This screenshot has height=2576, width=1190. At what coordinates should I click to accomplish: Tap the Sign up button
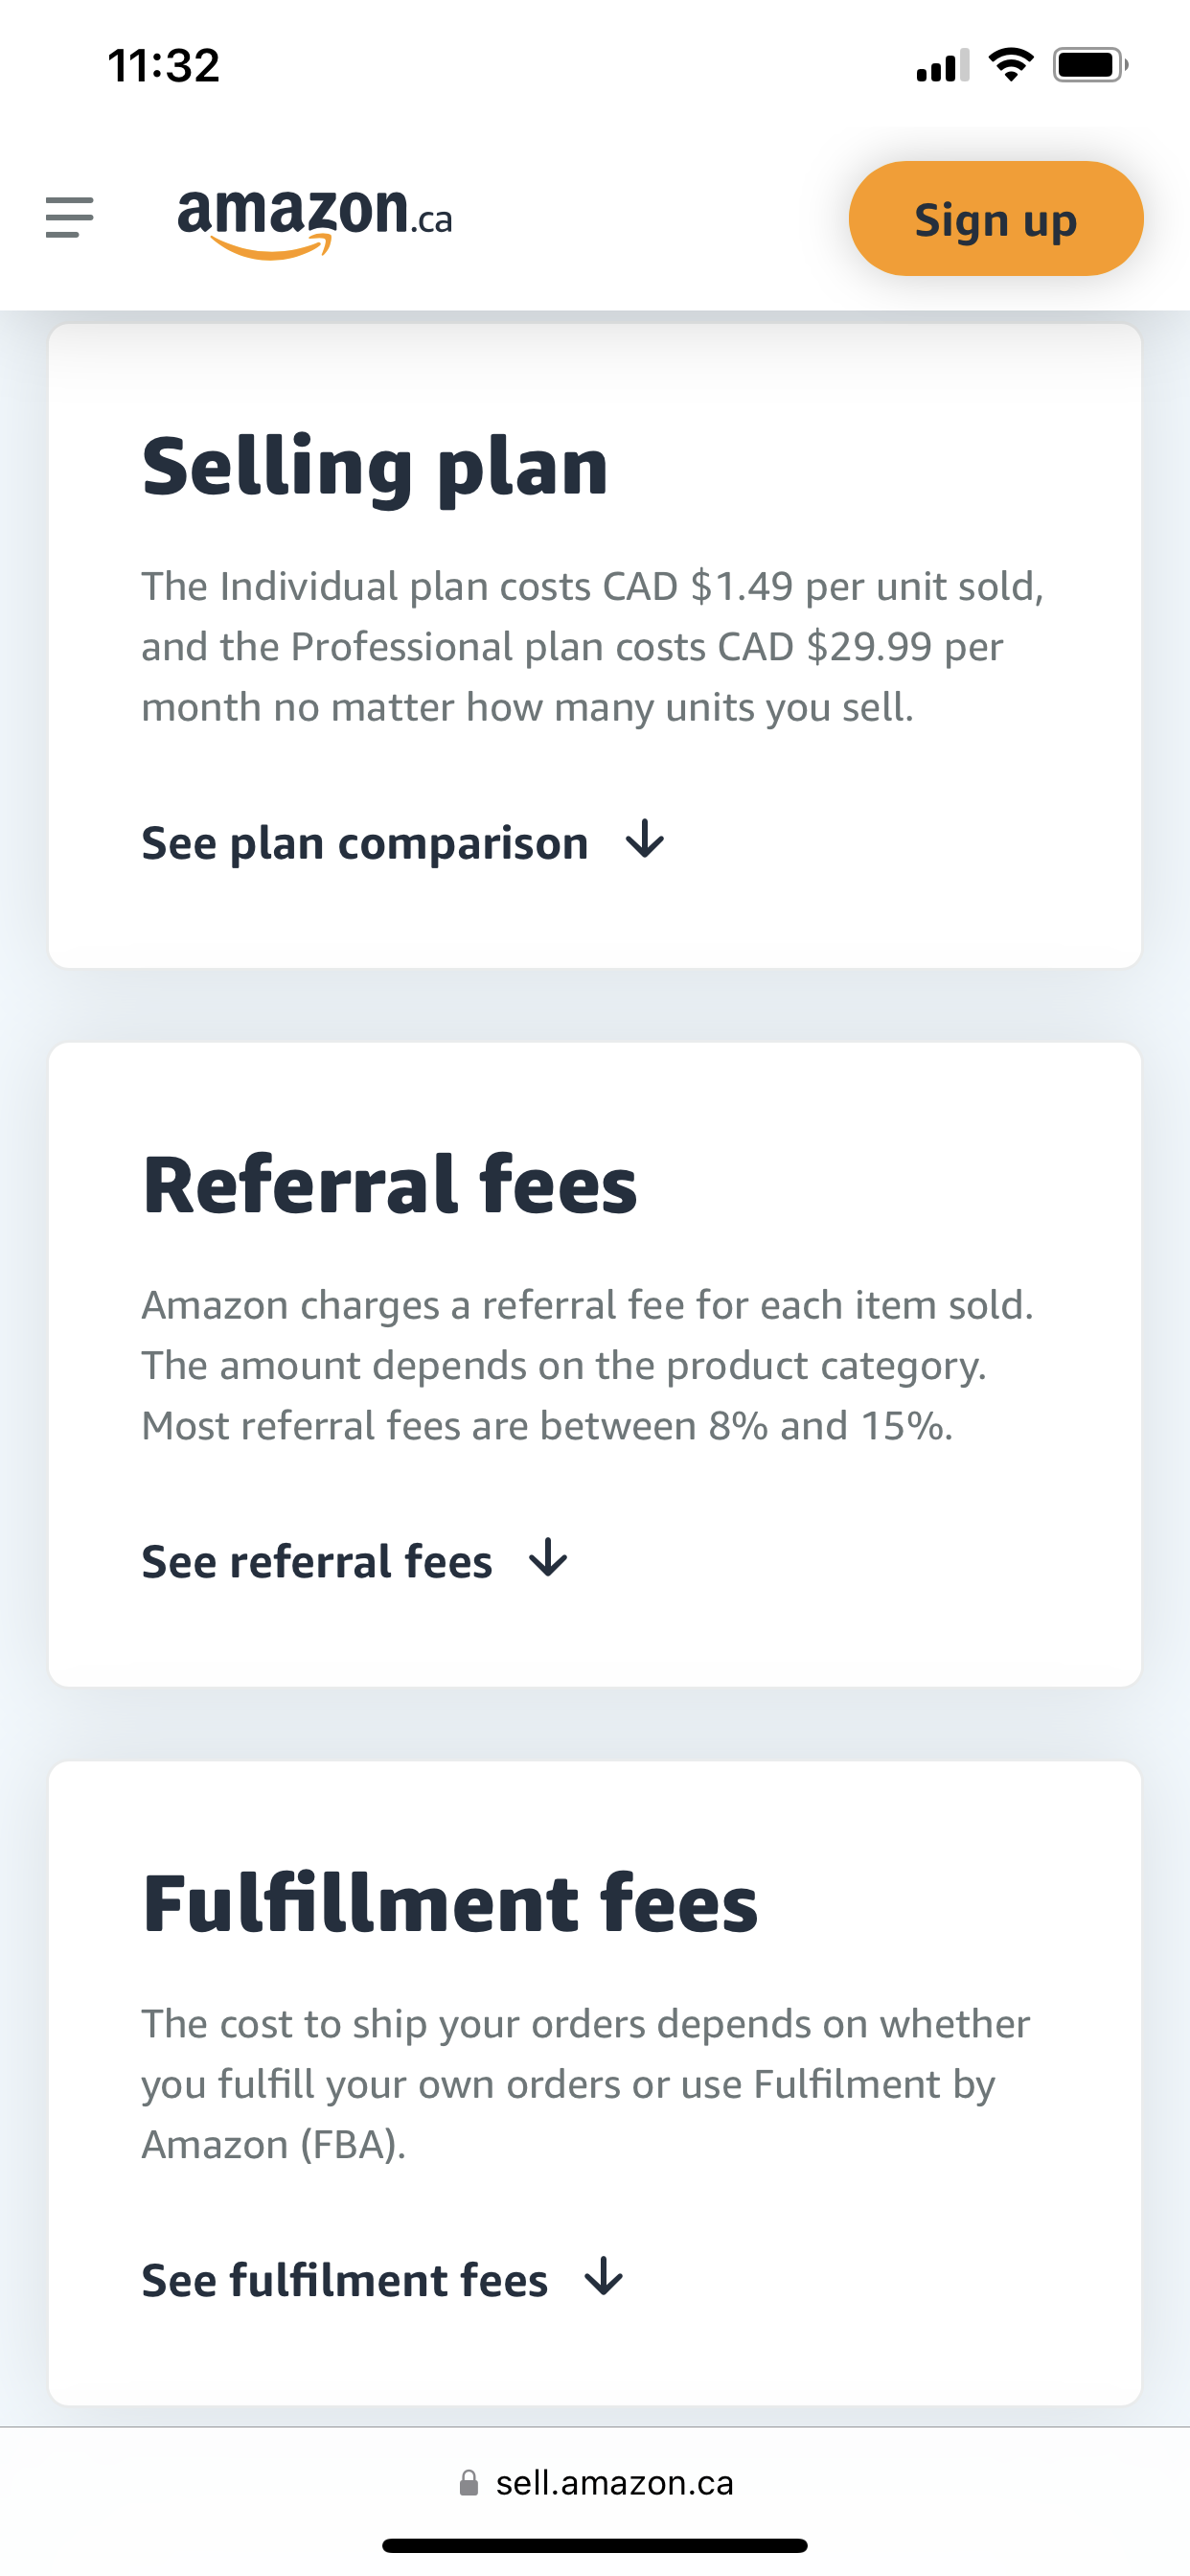point(995,219)
